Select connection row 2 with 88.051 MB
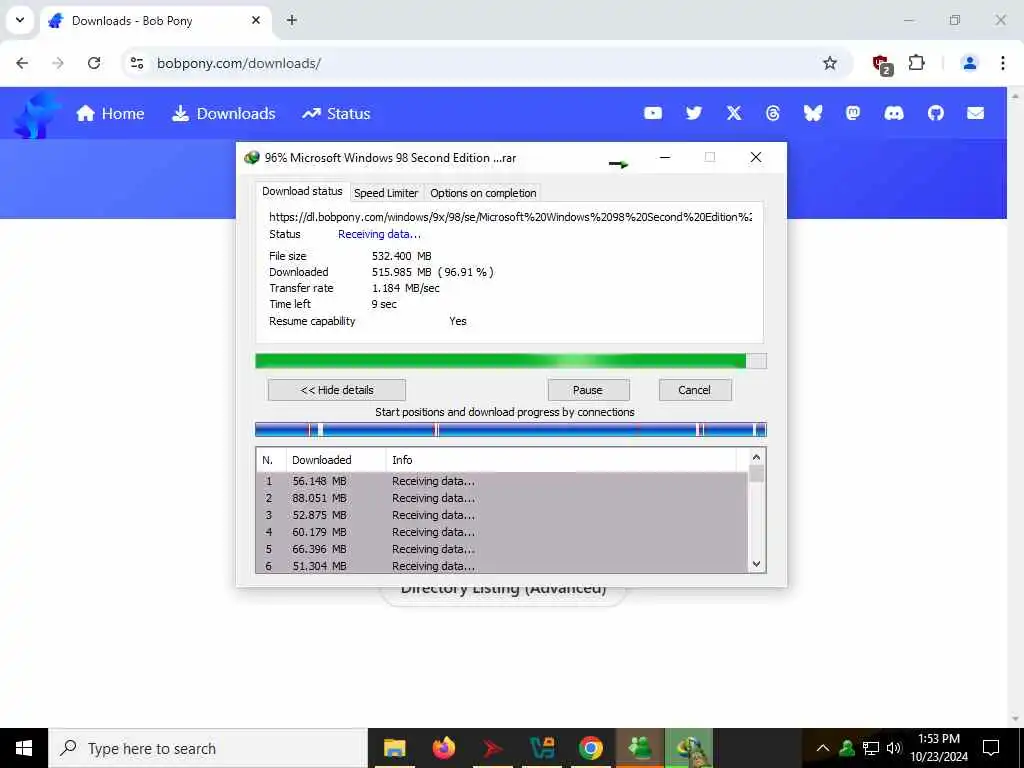This screenshot has height=768, width=1024. tap(502, 498)
